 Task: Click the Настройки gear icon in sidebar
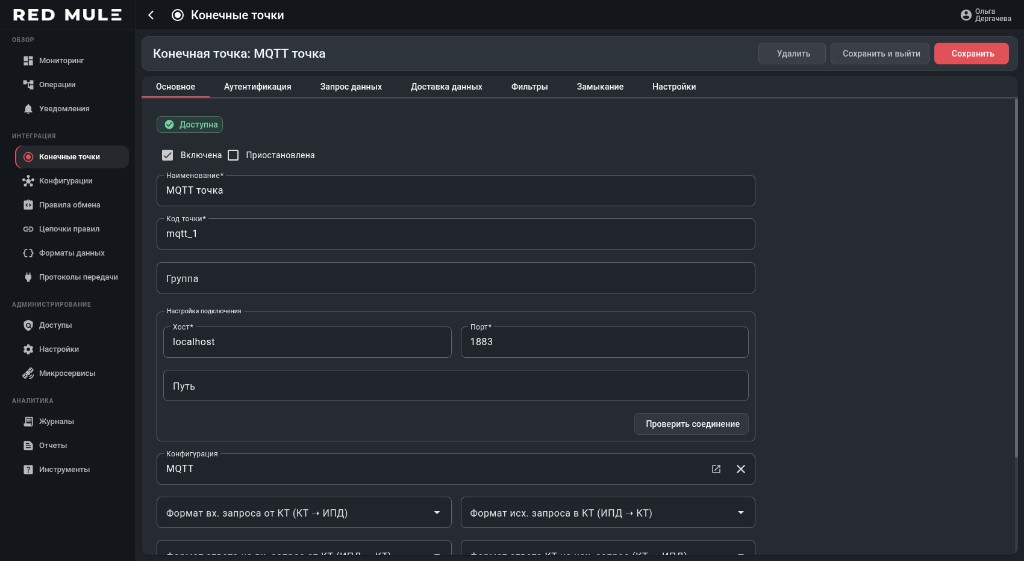28,349
